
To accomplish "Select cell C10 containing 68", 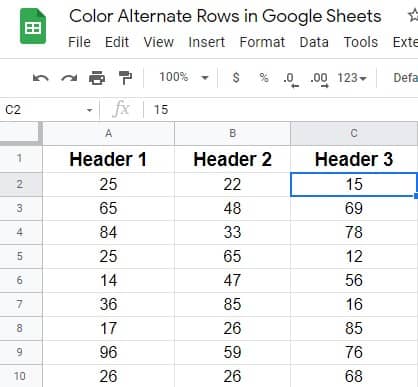I will point(354,376).
